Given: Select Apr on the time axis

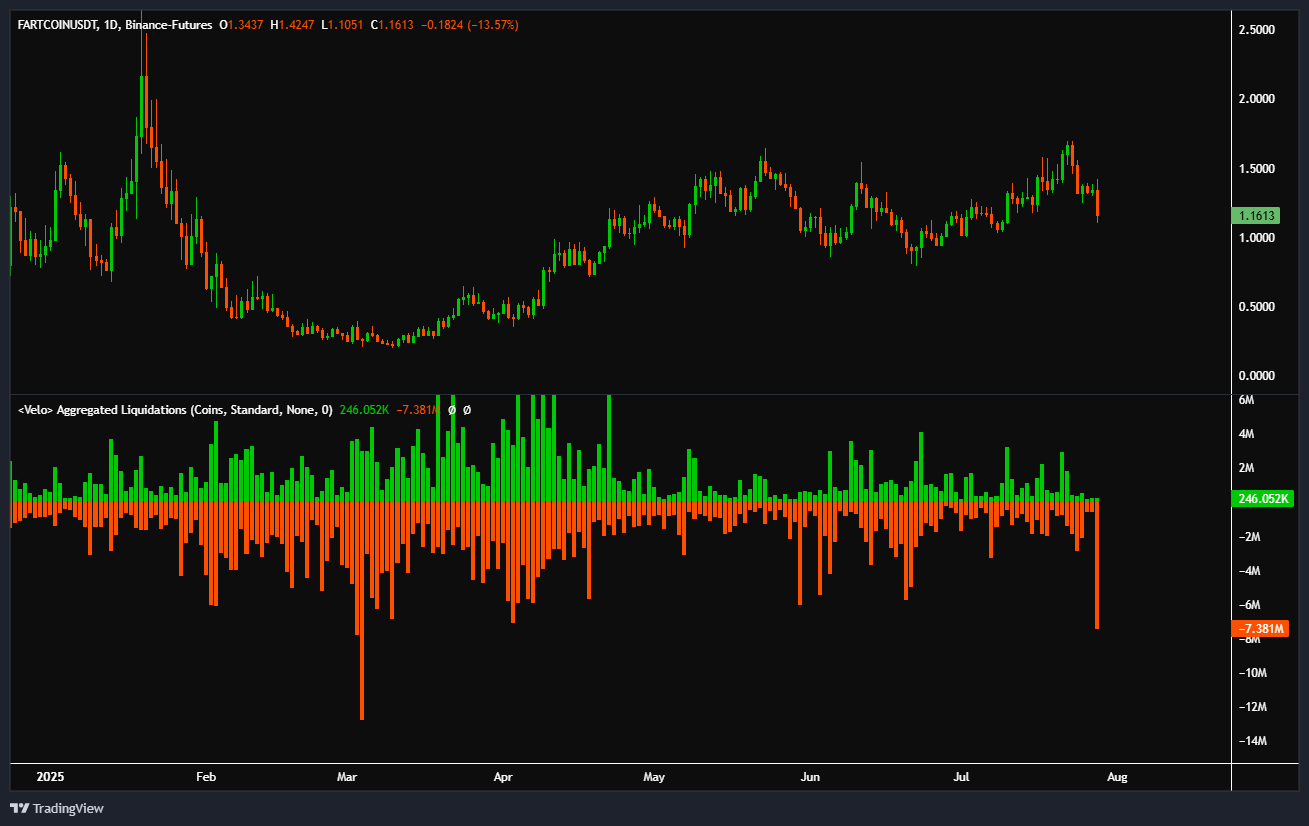Looking at the screenshot, I should (x=503, y=776).
